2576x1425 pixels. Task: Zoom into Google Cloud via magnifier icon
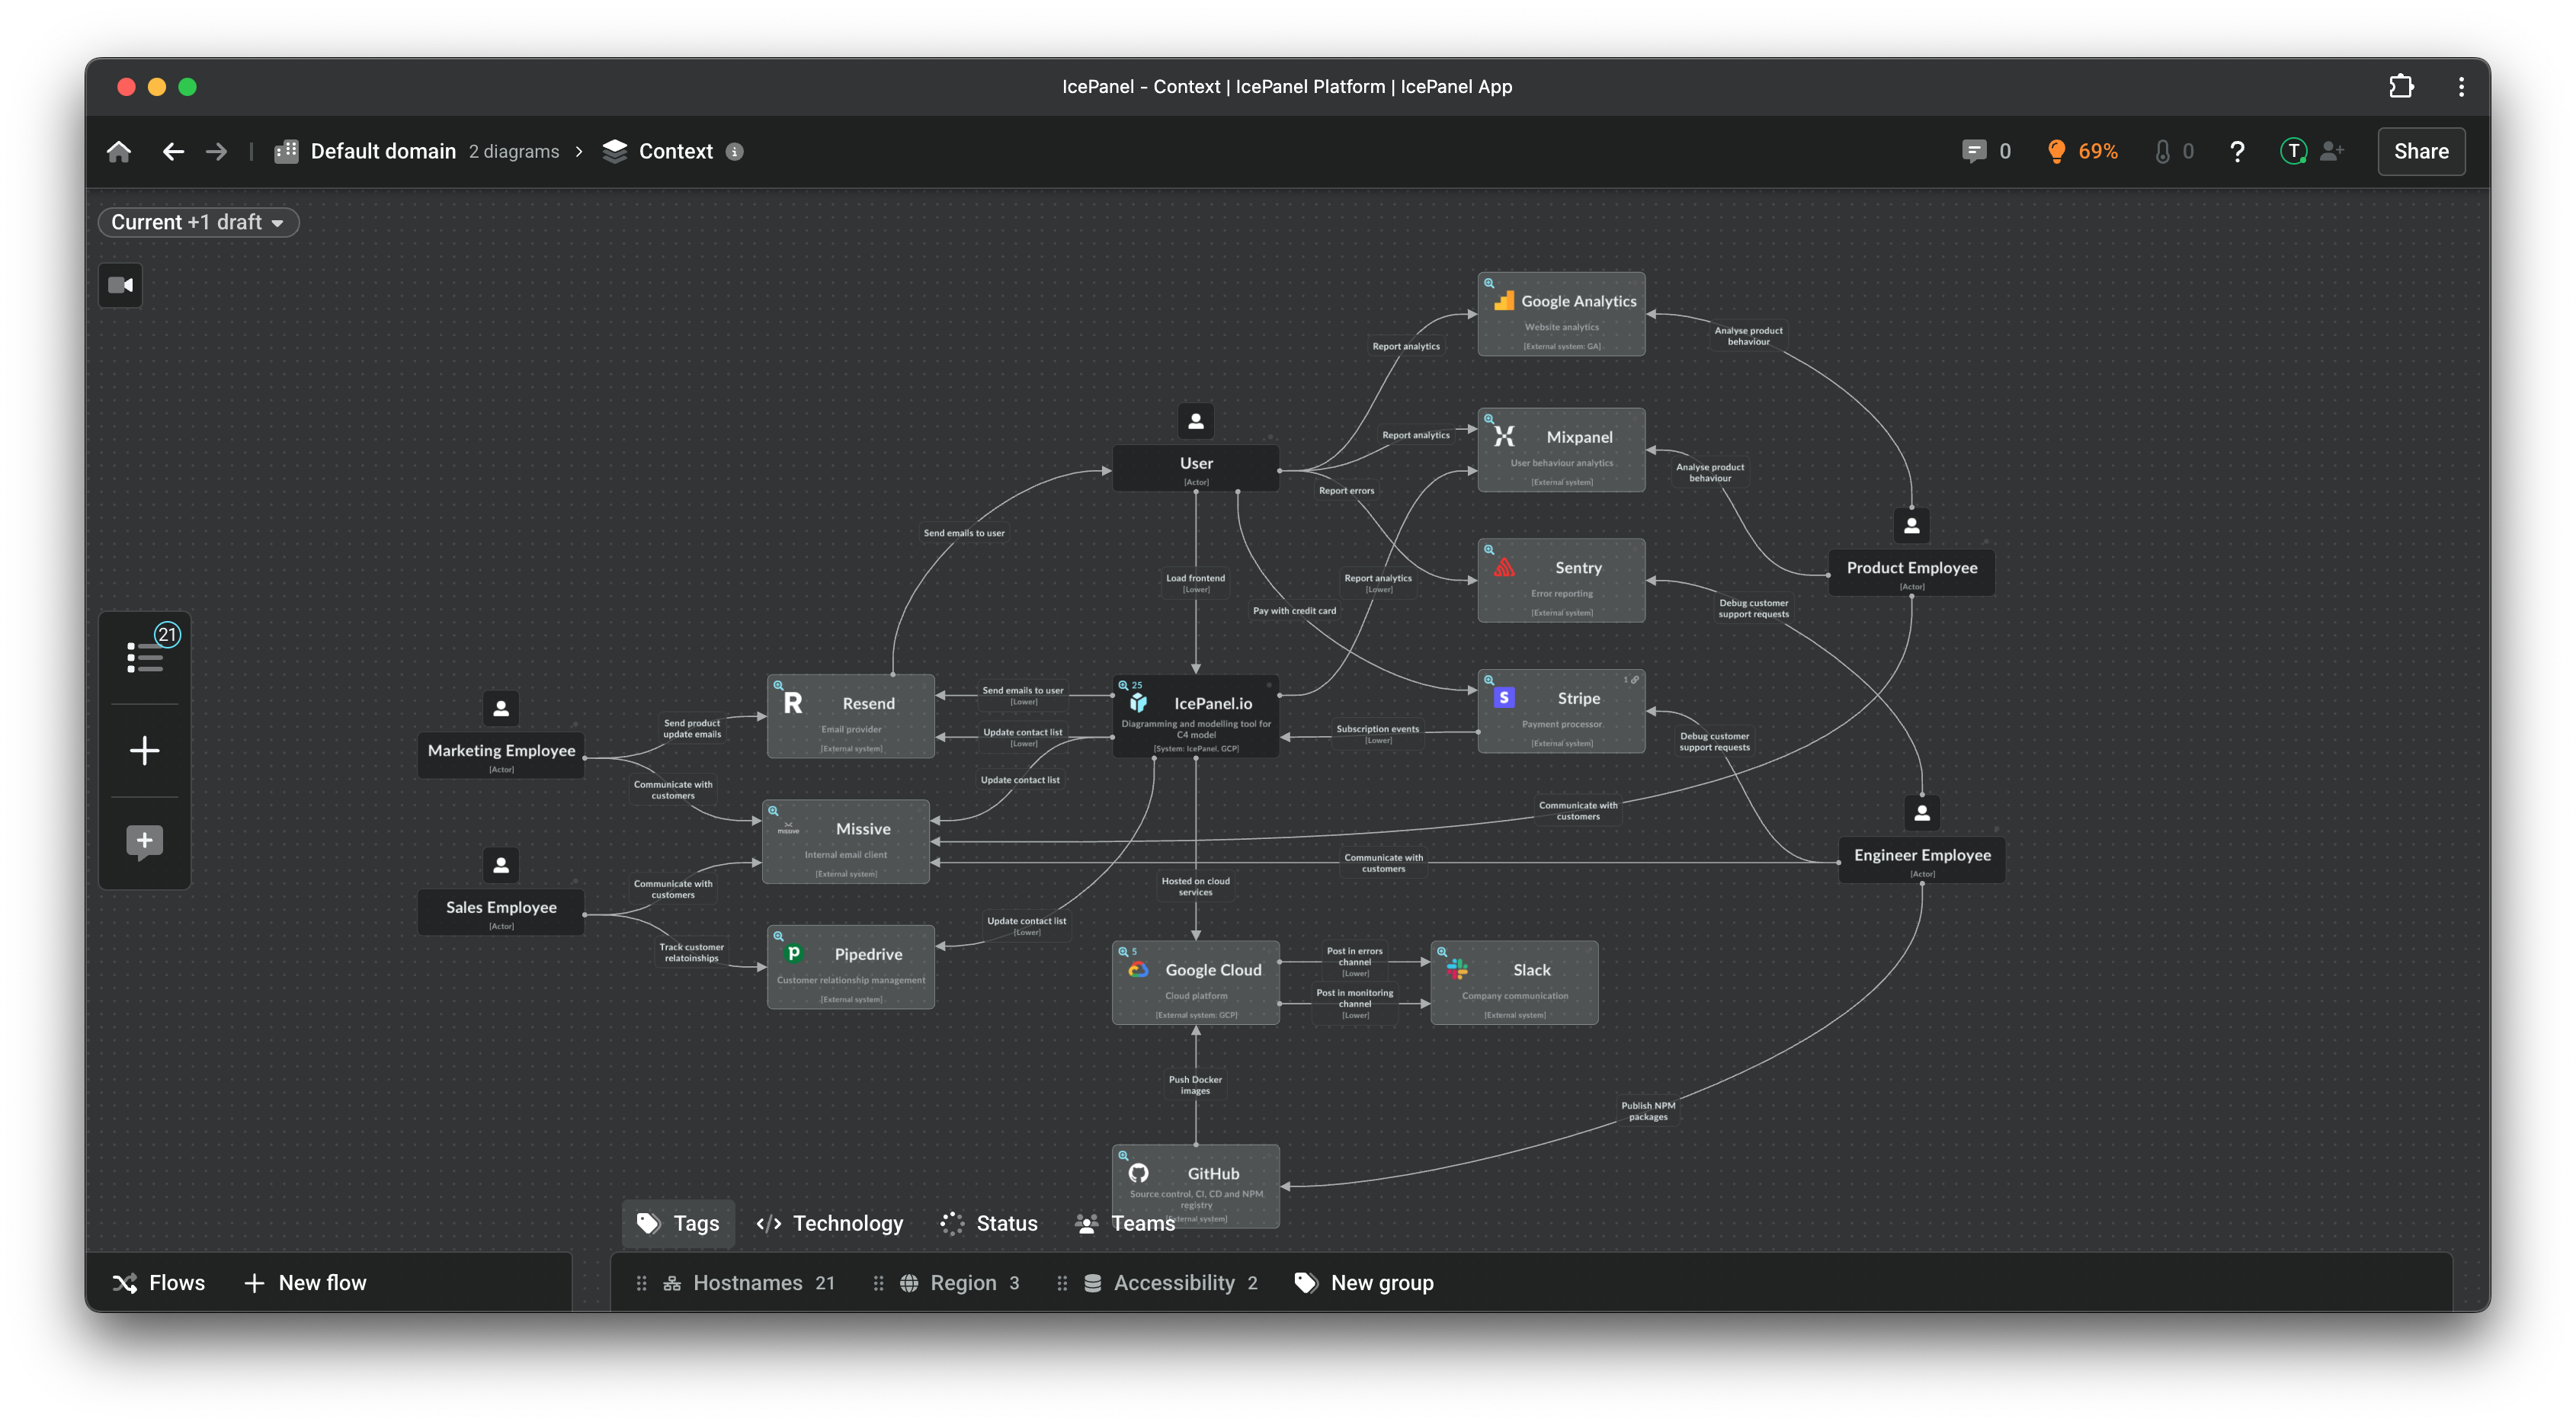coord(1123,951)
